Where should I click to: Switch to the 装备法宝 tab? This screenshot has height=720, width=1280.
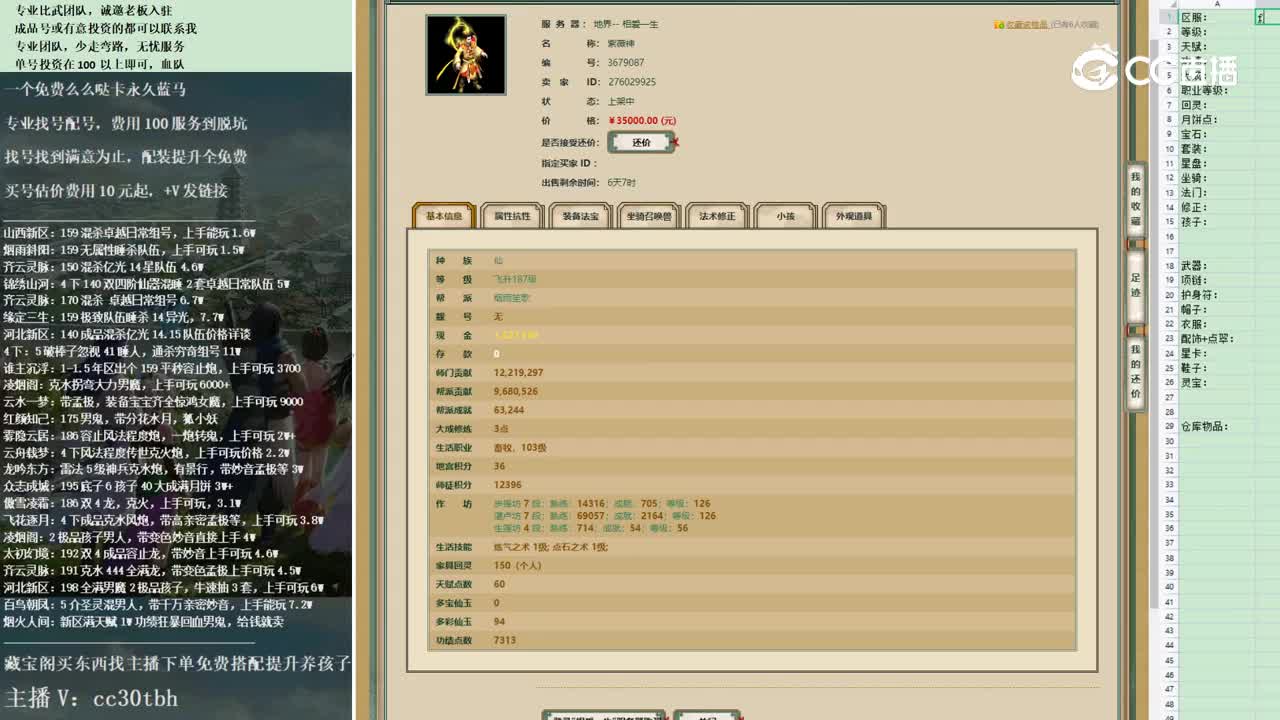[x=580, y=215]
